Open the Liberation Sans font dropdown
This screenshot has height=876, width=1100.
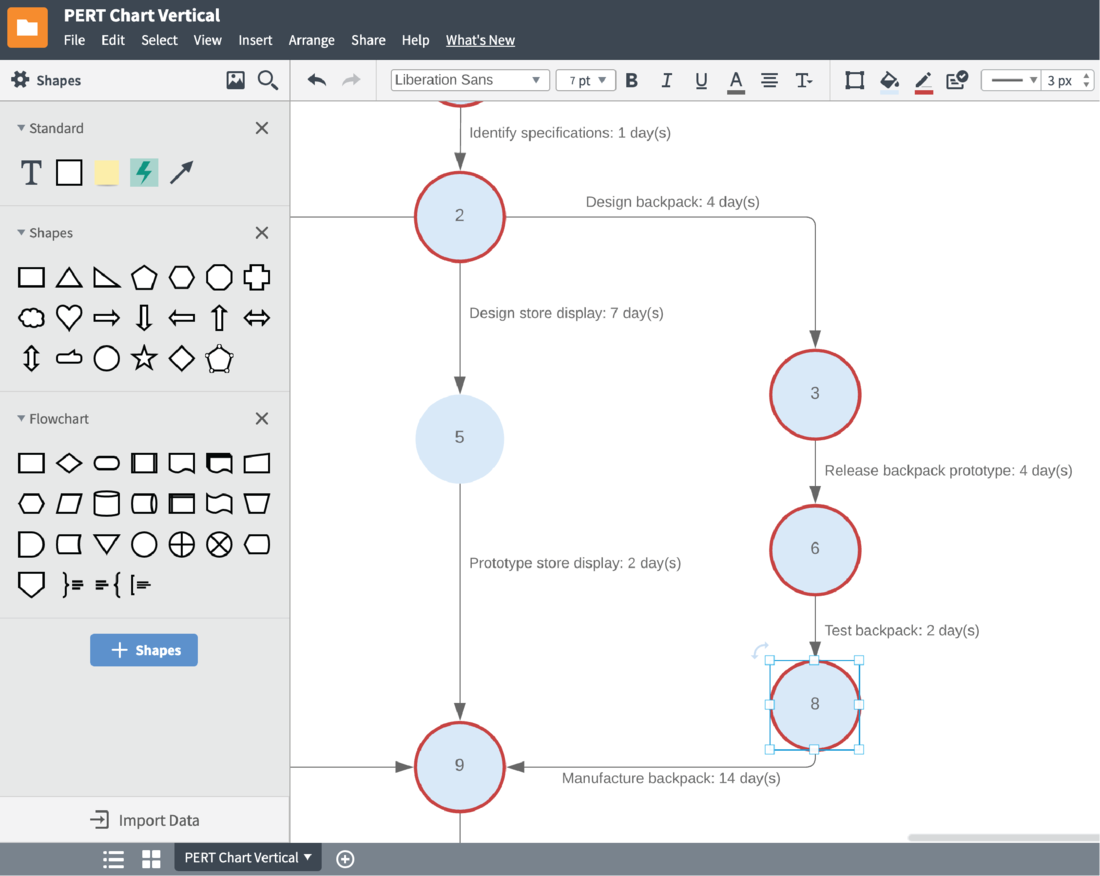point(469,80)
